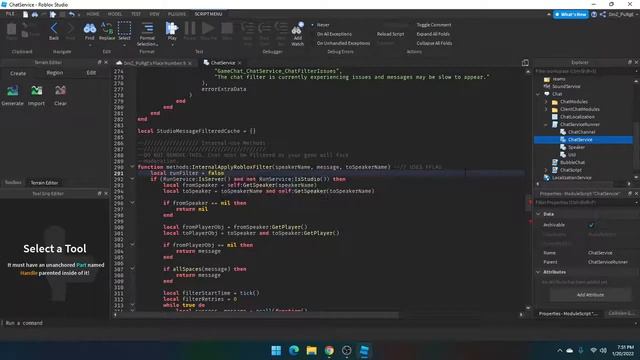Open Windows Start menu
The width and height of the screenshot is (640, 360).
coord(276,350)
